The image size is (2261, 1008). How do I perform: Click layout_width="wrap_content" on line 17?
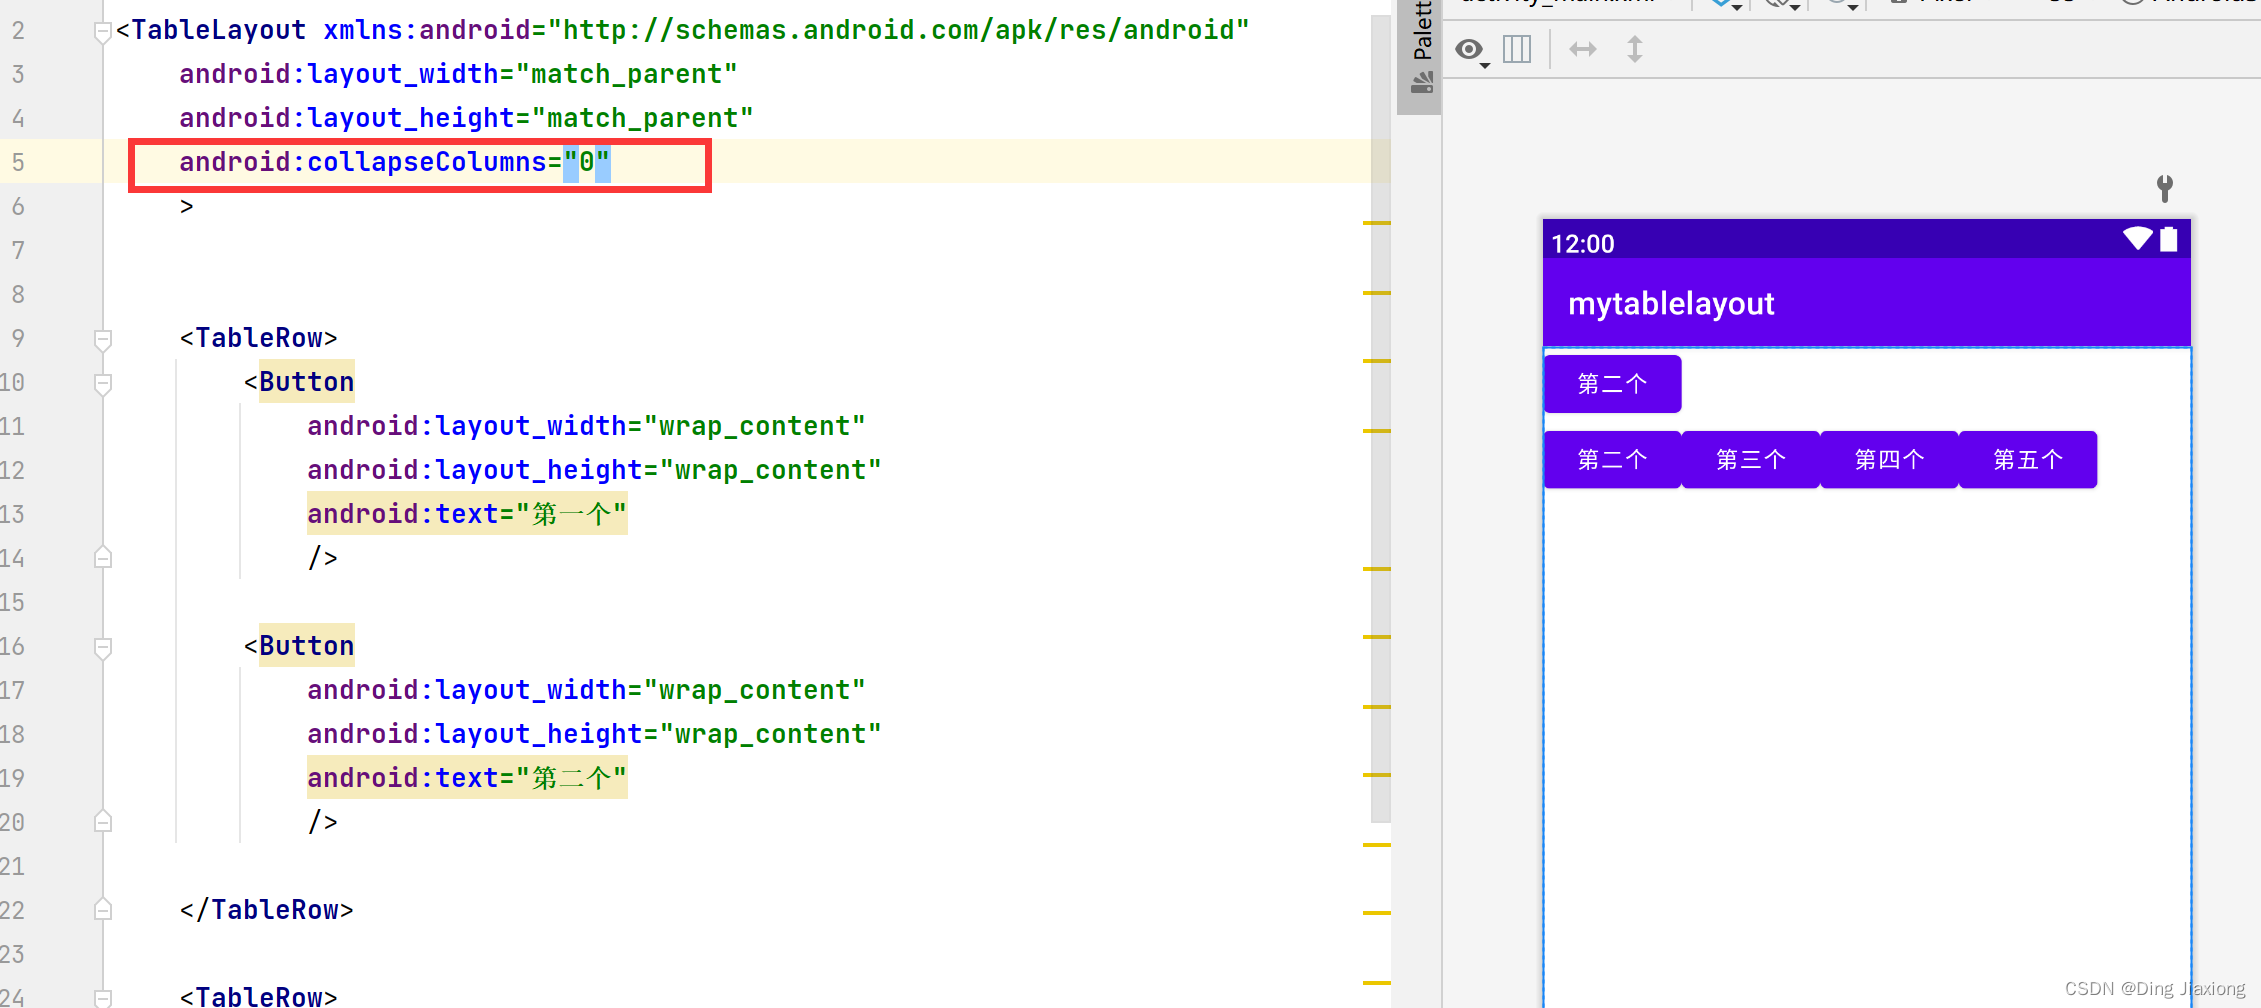587,690
